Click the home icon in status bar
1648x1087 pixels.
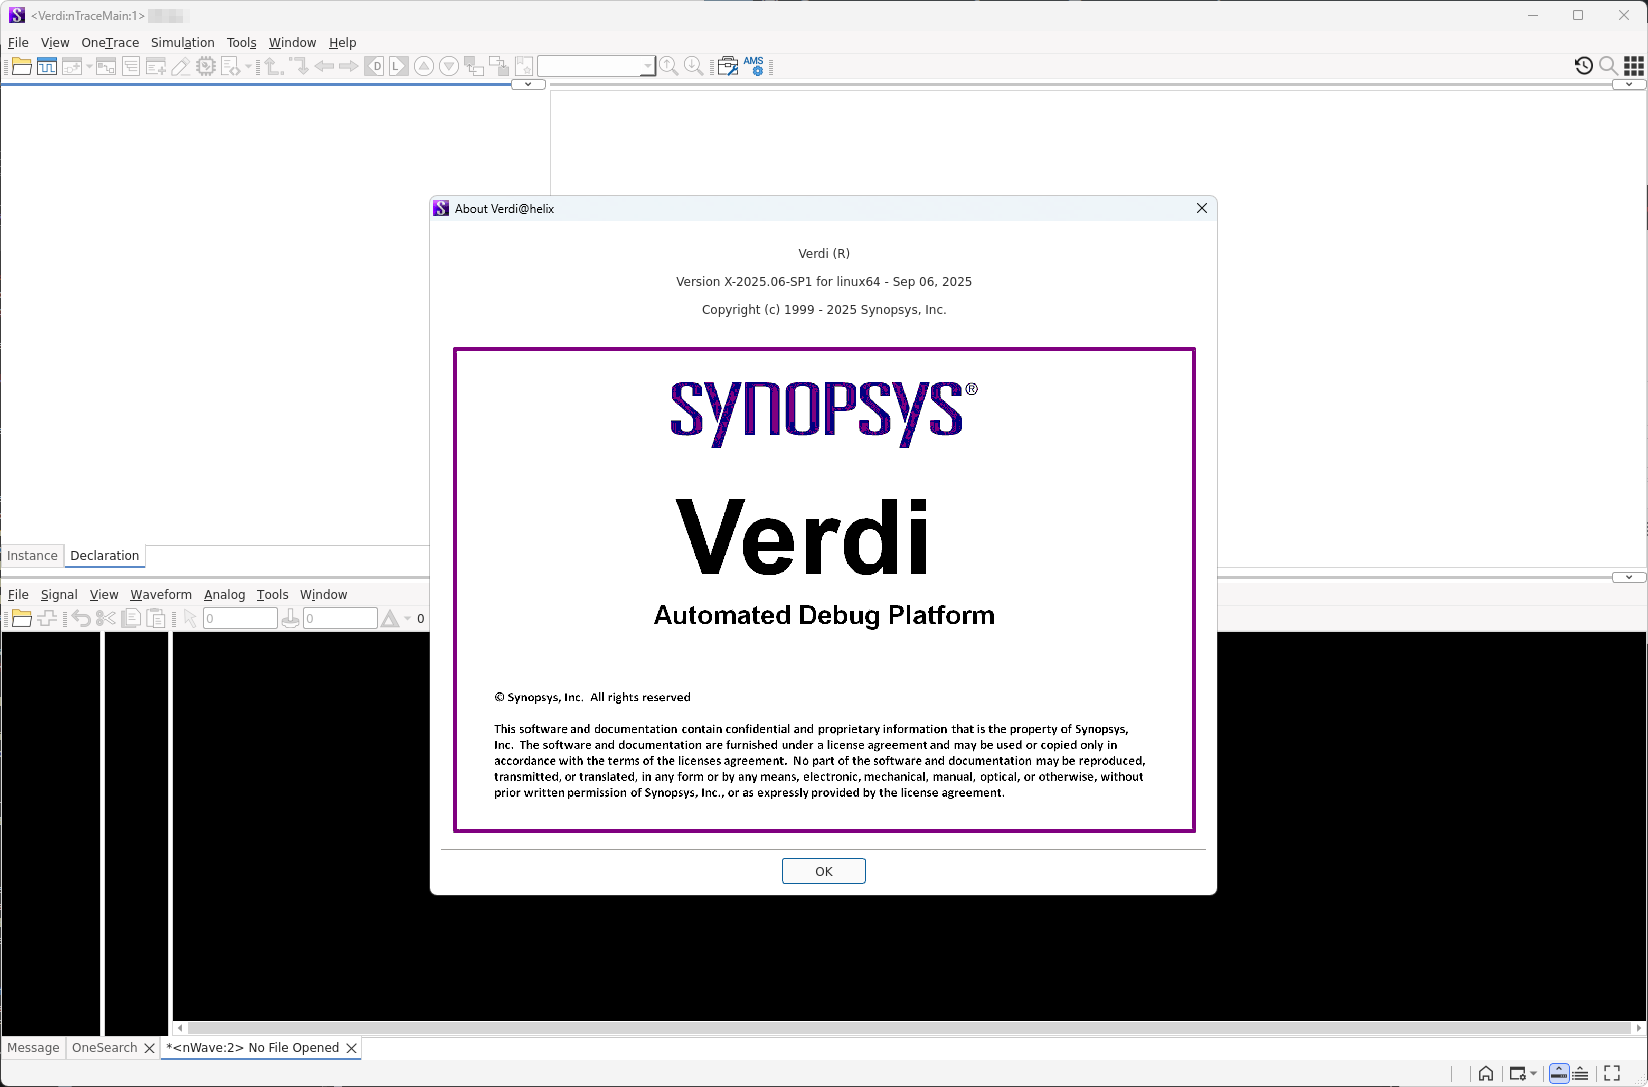tap(1486, 1074)
